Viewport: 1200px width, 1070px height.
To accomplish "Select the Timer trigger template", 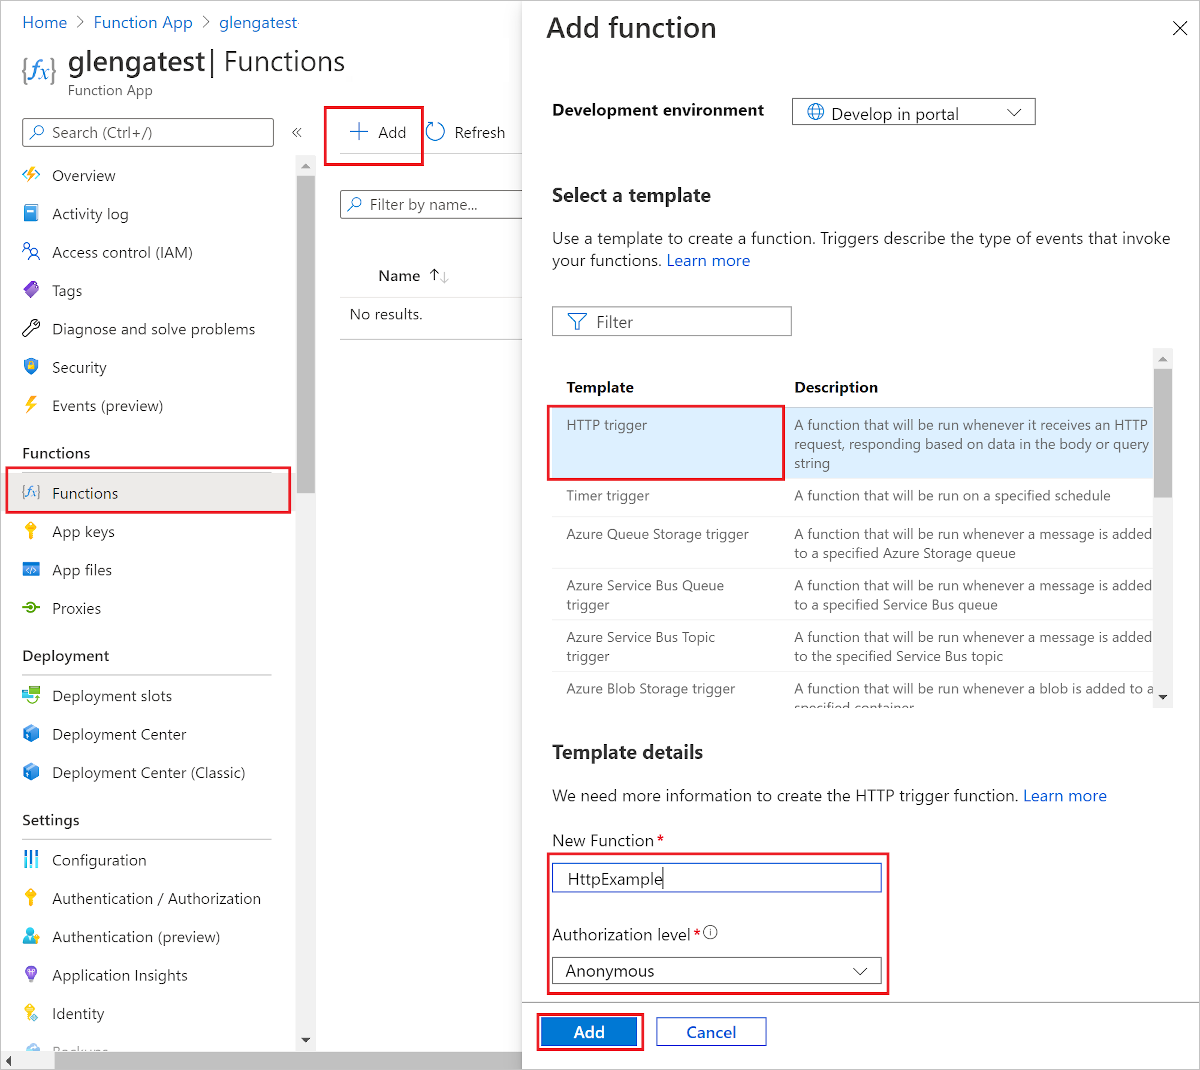I will (x=608, y=496).
